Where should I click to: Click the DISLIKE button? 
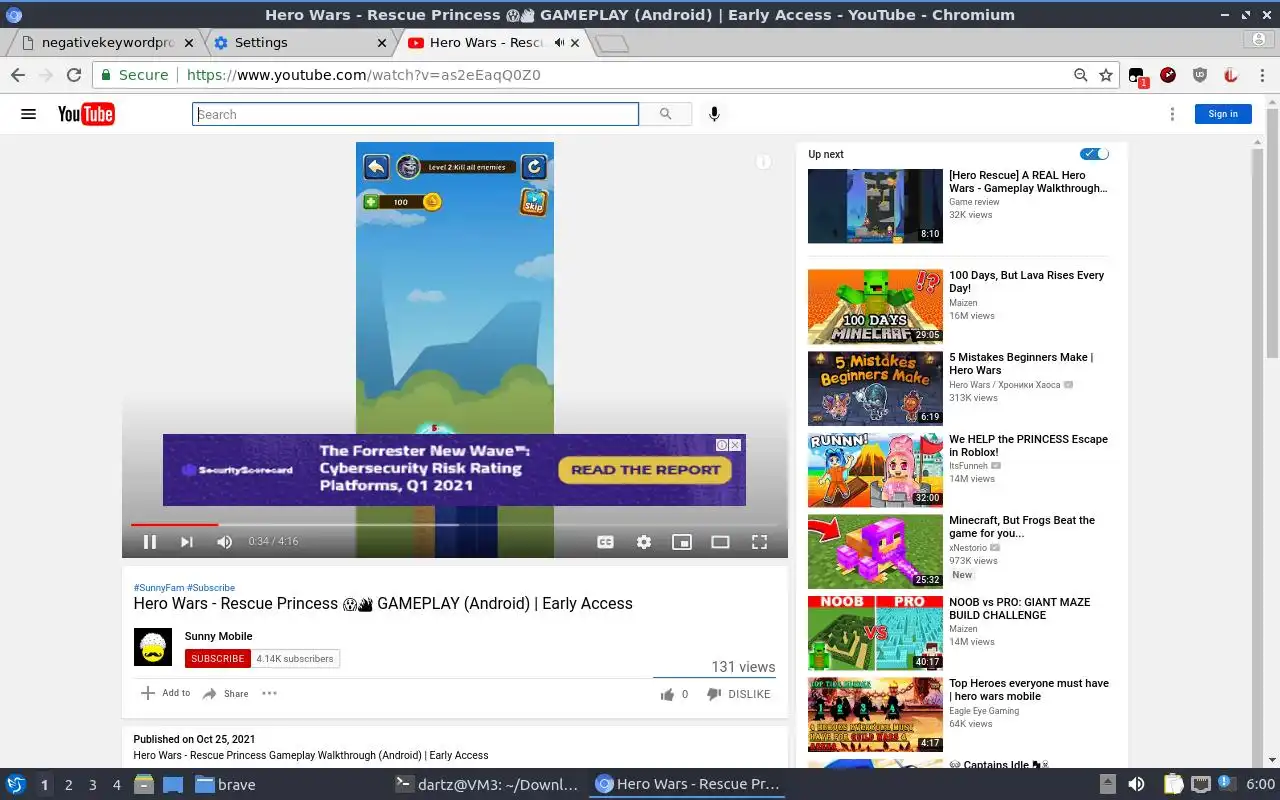pyautogui.click(x=739, y=694)
